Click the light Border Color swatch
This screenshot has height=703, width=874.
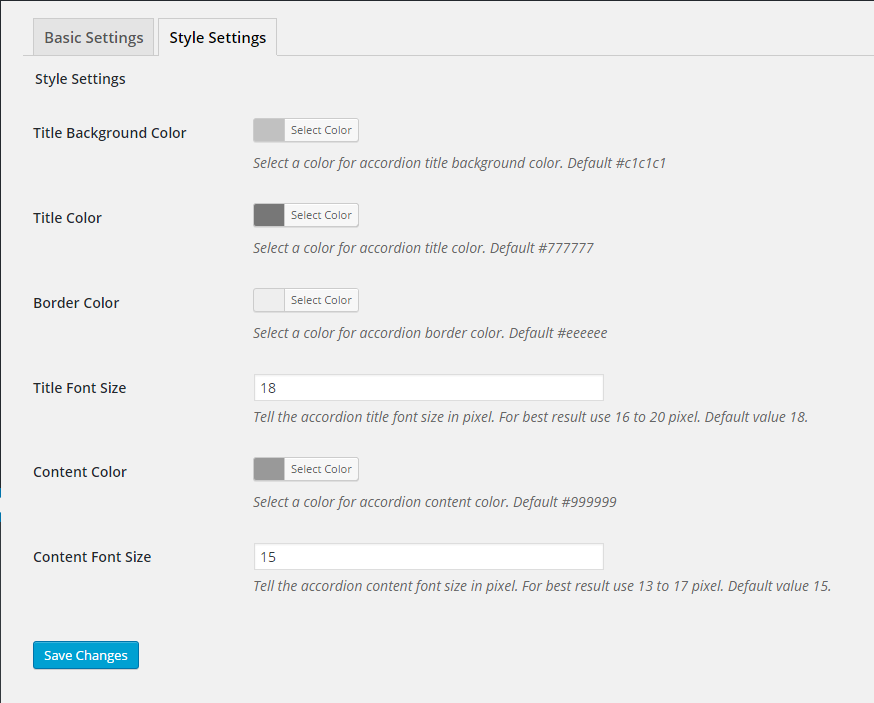click(269, 300)
